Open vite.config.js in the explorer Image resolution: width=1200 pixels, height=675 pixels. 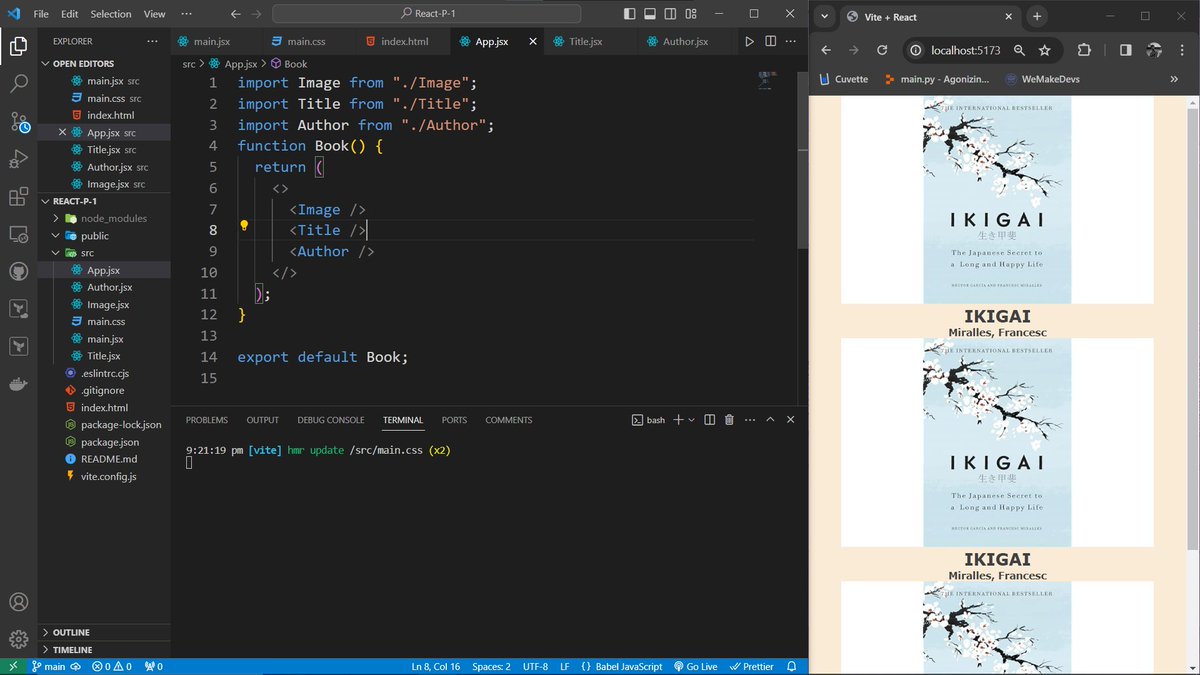tap(108, 476)
